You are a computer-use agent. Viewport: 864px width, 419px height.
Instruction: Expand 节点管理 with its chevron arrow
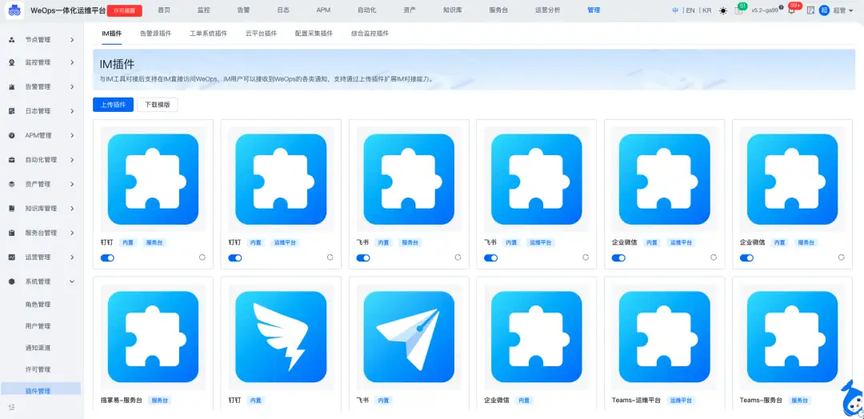coord(72,40)
